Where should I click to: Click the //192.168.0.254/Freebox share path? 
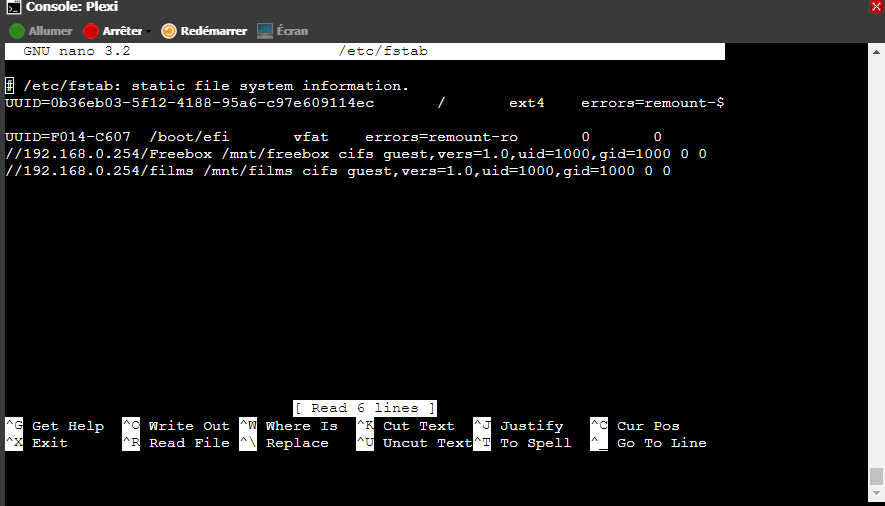tap(108, 154)
